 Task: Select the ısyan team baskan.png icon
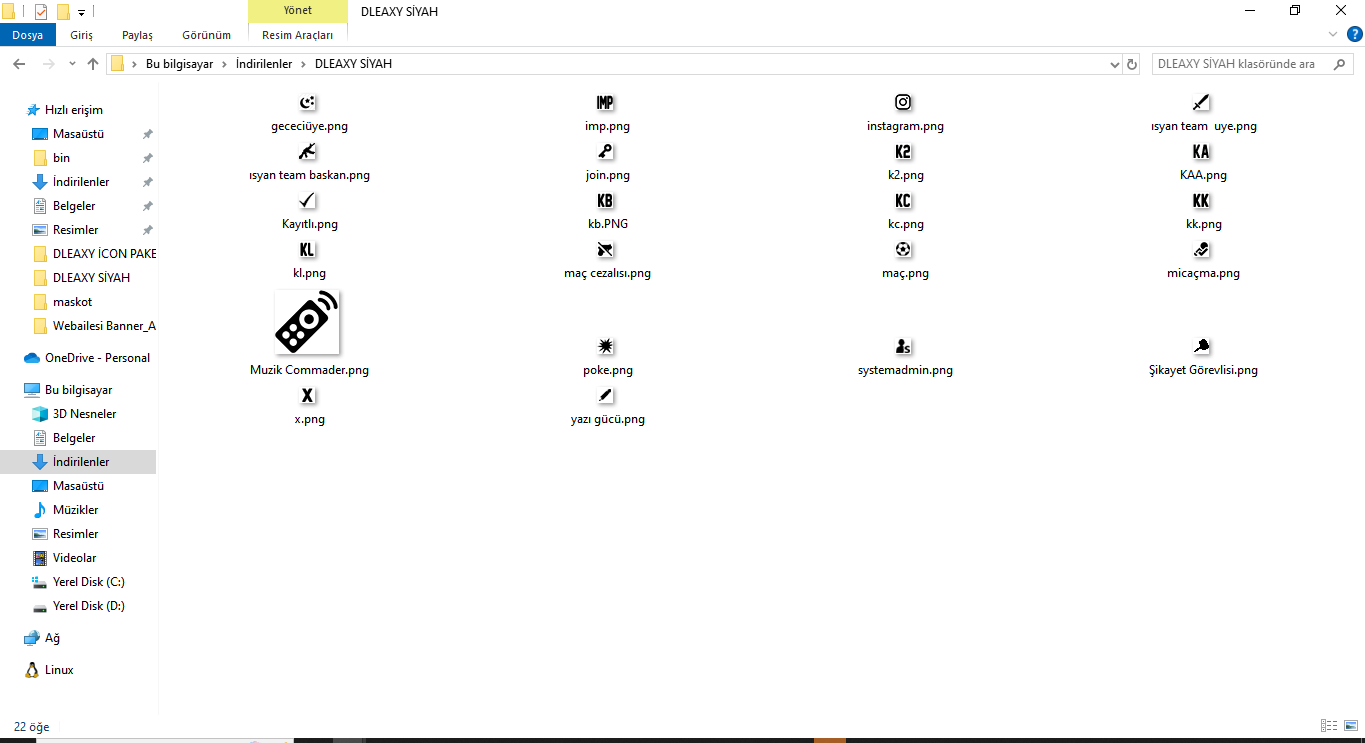tap(308, 152)
